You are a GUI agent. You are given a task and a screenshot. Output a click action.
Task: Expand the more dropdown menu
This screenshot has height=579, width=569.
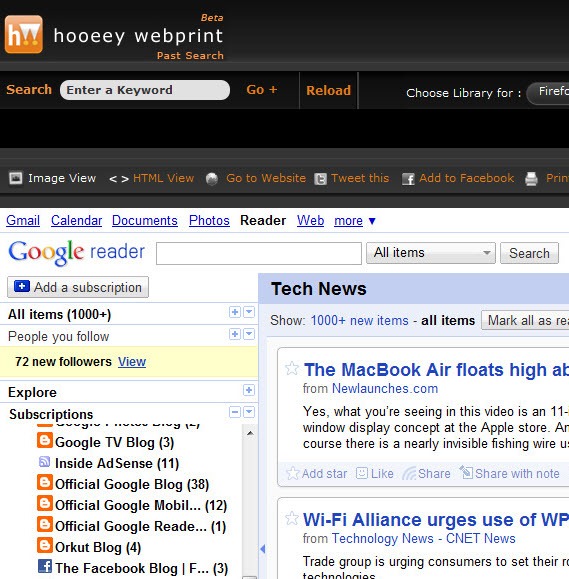(x=354, y=221)
